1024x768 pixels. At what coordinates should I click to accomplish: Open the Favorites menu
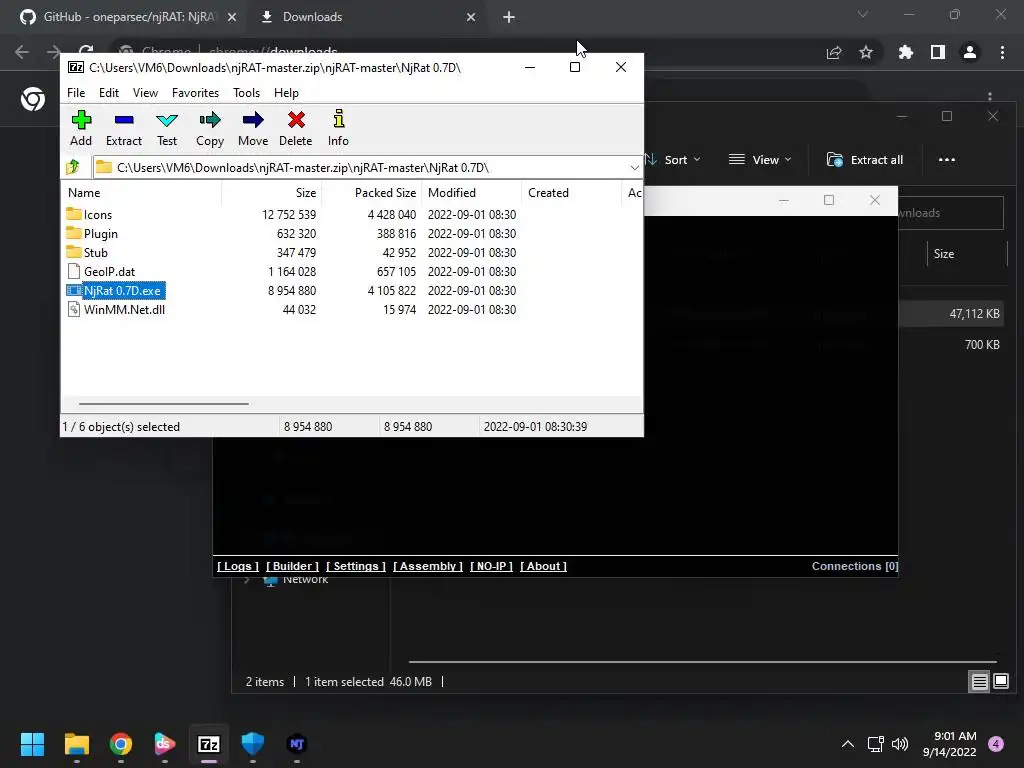[195, 93]
